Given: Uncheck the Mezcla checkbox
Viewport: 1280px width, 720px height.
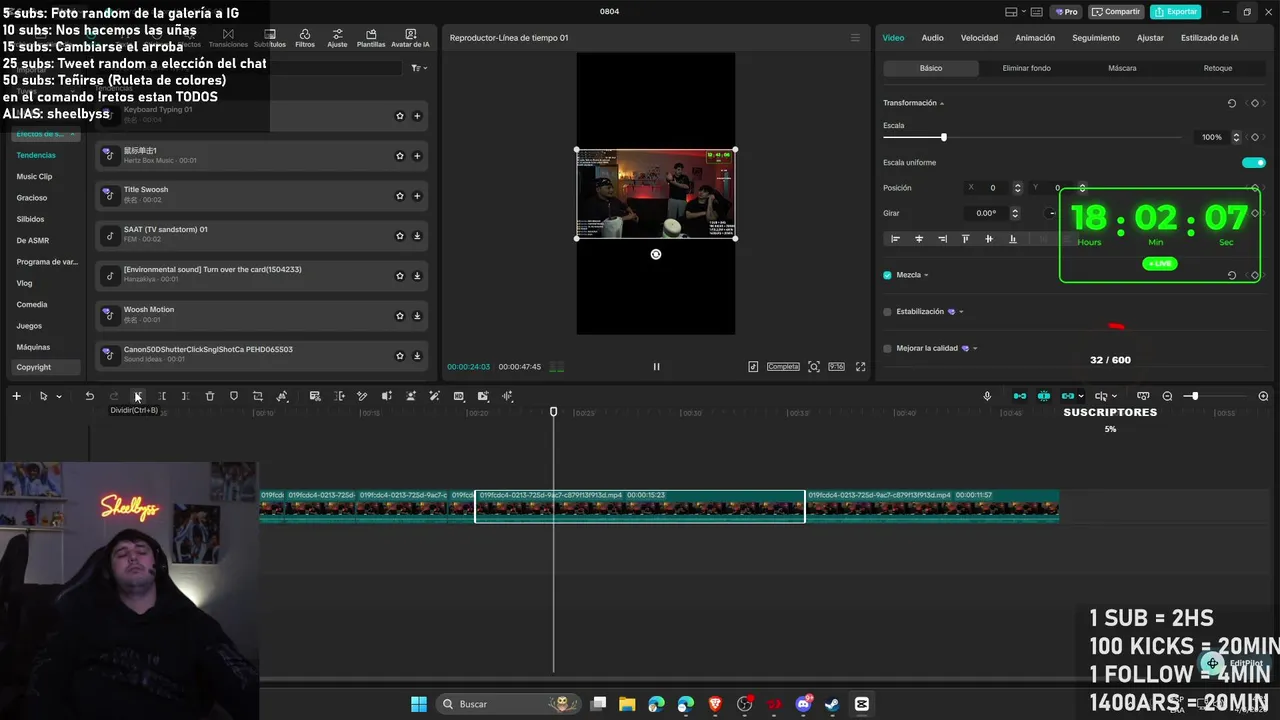Looking at the screenshot, I should pos(887,275).
